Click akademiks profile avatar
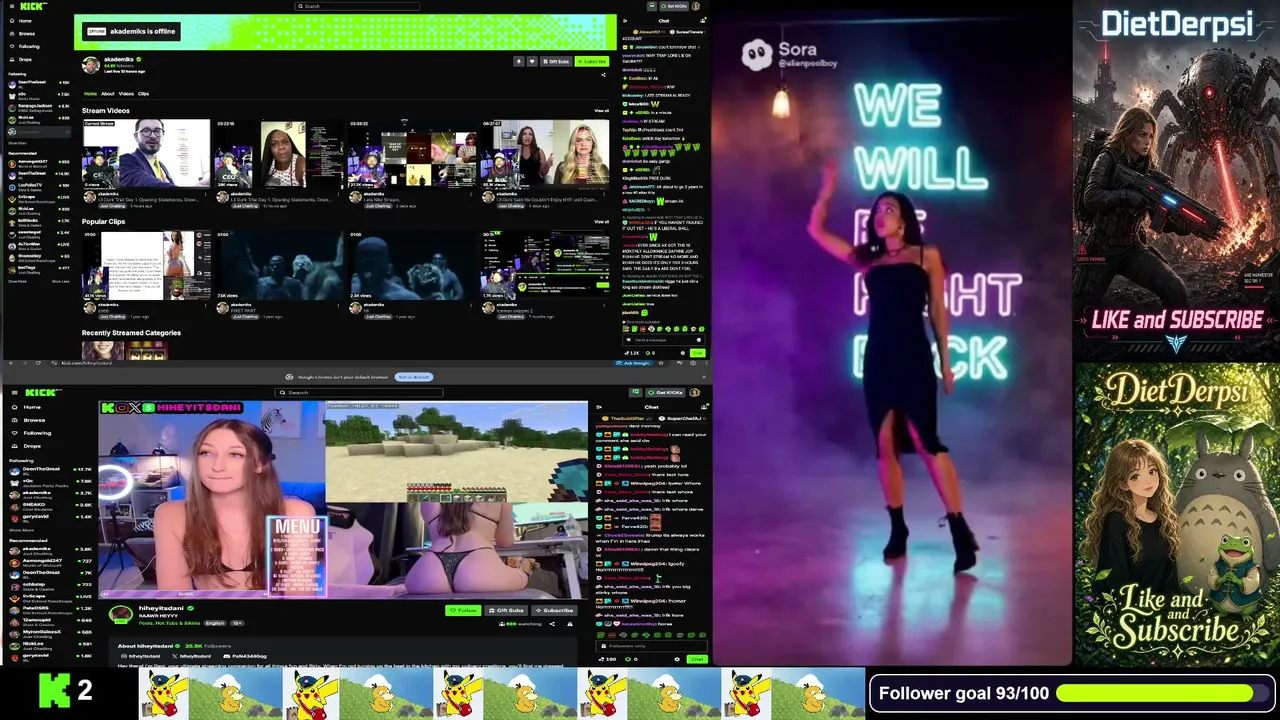1280x720 pixels. click(91, 66)
